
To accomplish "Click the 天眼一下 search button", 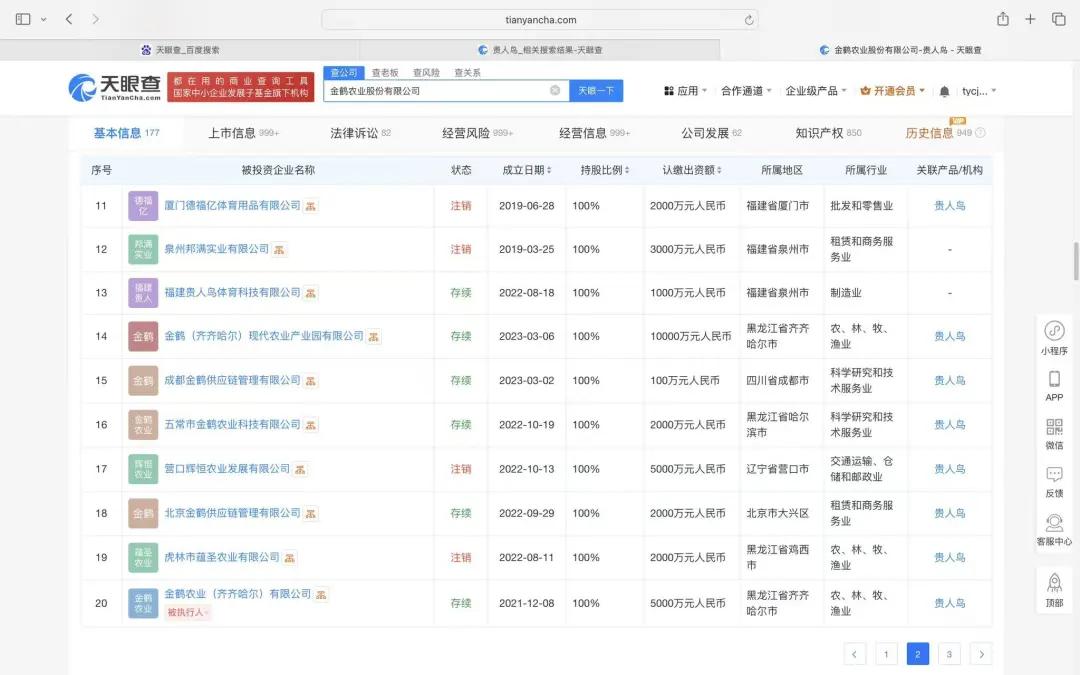I will tap(596, 91).
